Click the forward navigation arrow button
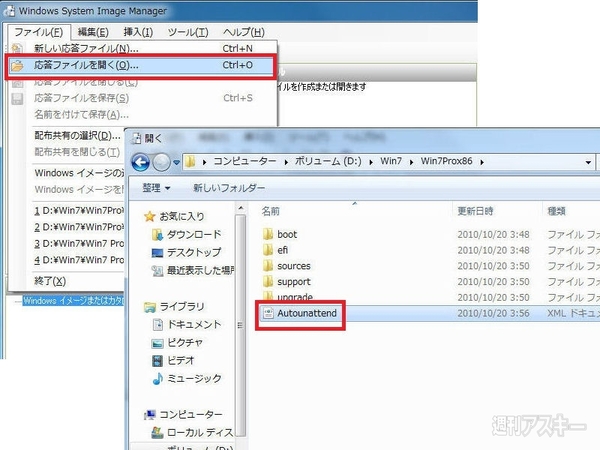600x450 pixels. click(x=161, y=163)
